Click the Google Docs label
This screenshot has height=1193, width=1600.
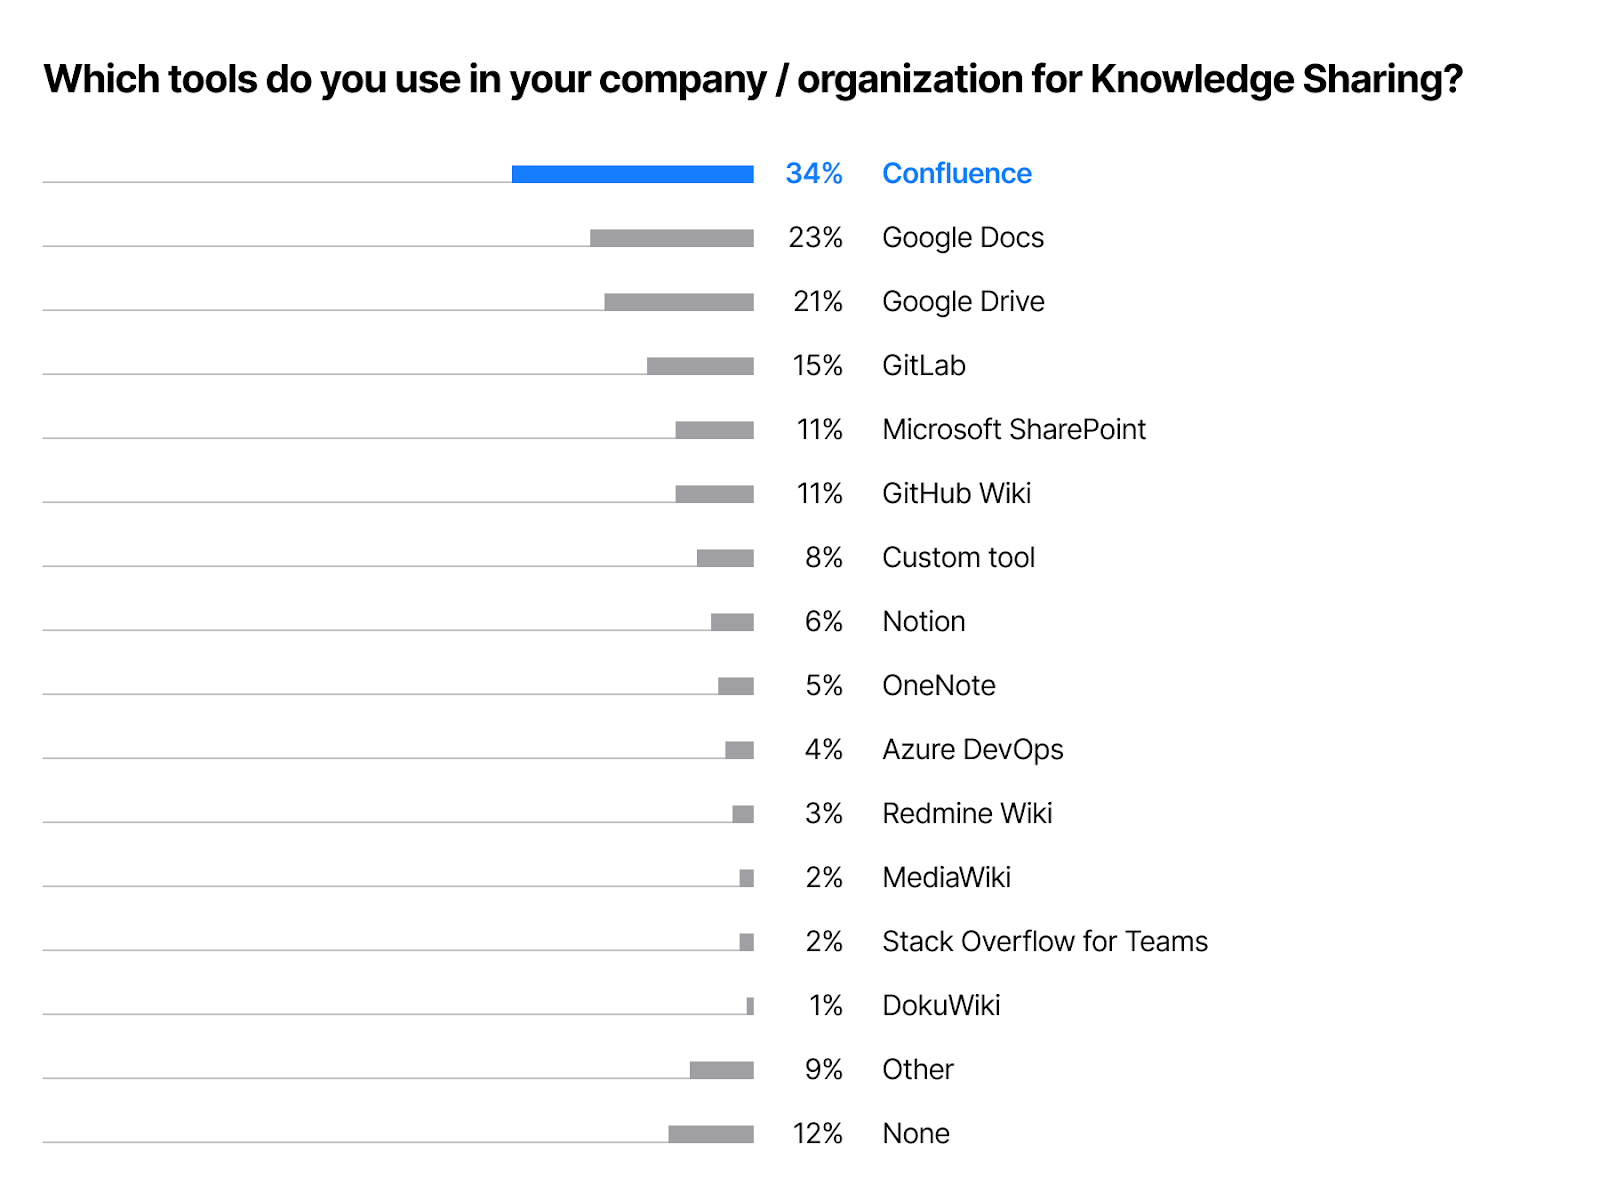coord(963,238)
